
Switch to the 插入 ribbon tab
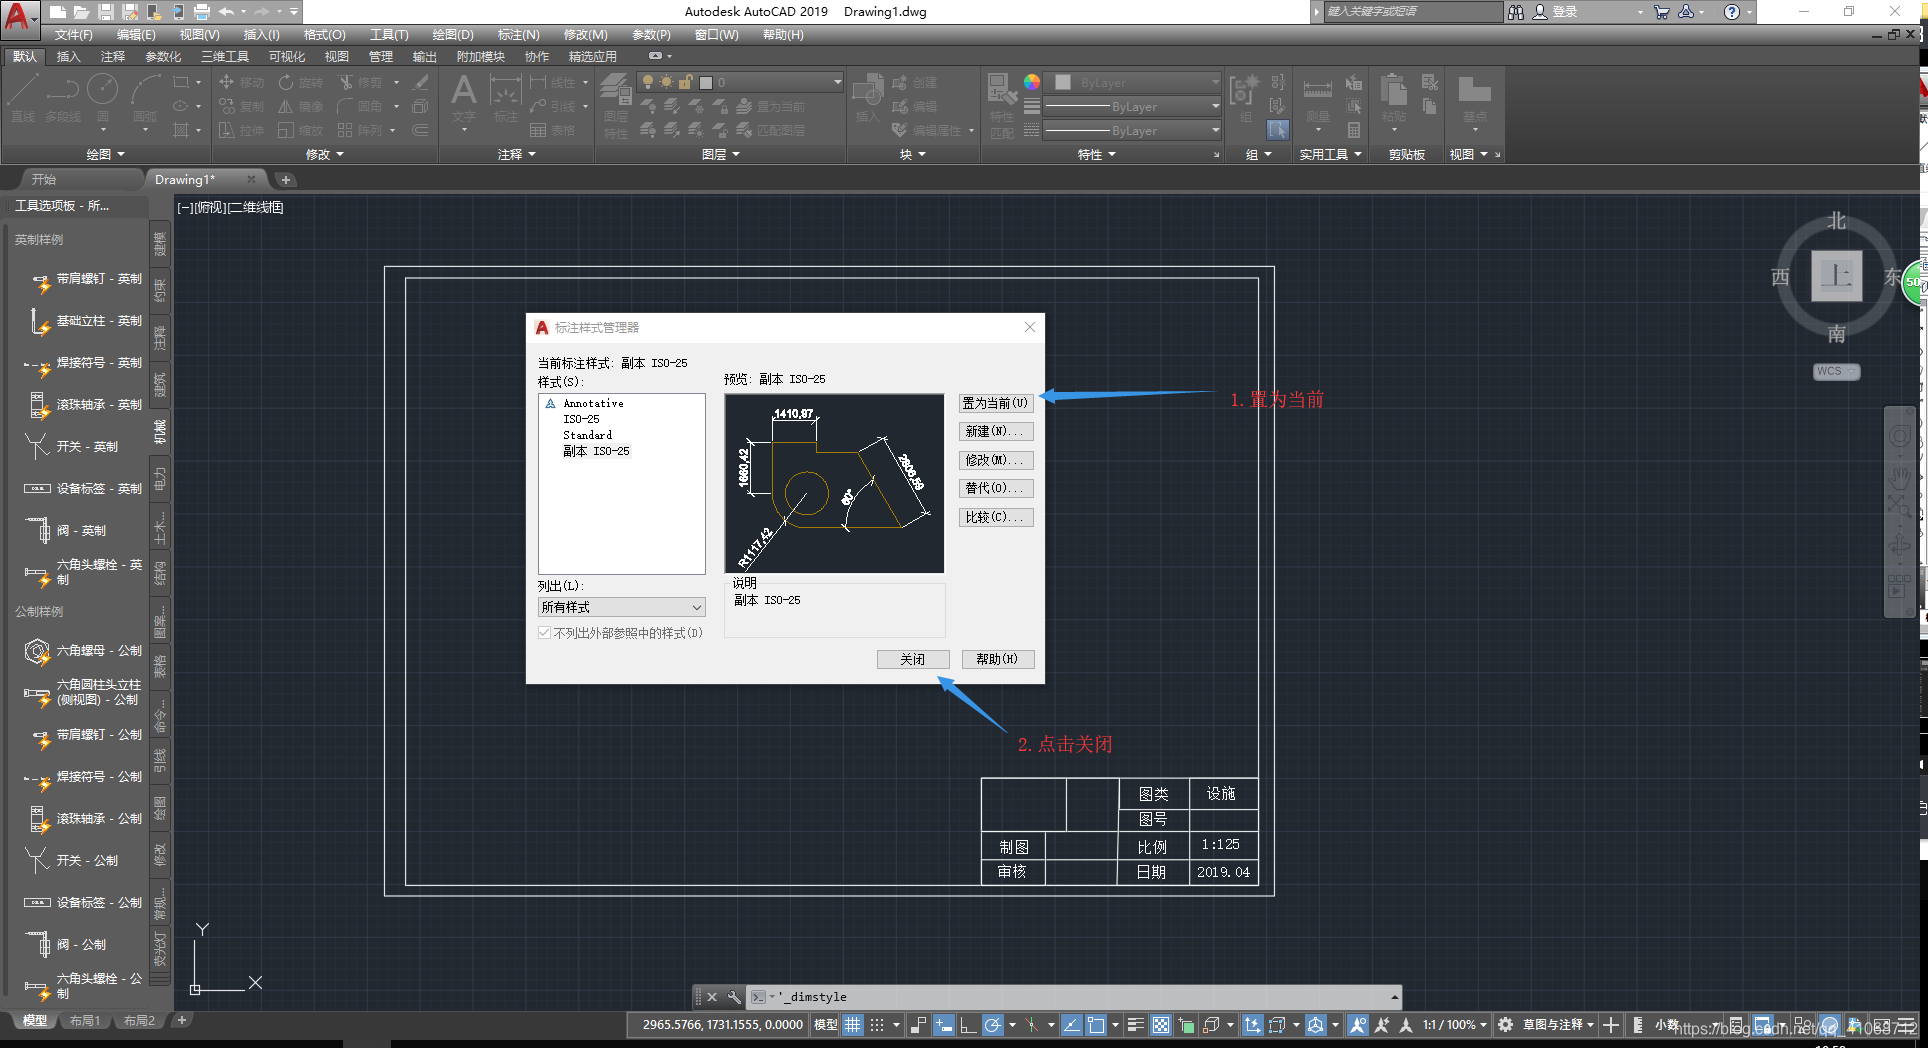[68, 57]
